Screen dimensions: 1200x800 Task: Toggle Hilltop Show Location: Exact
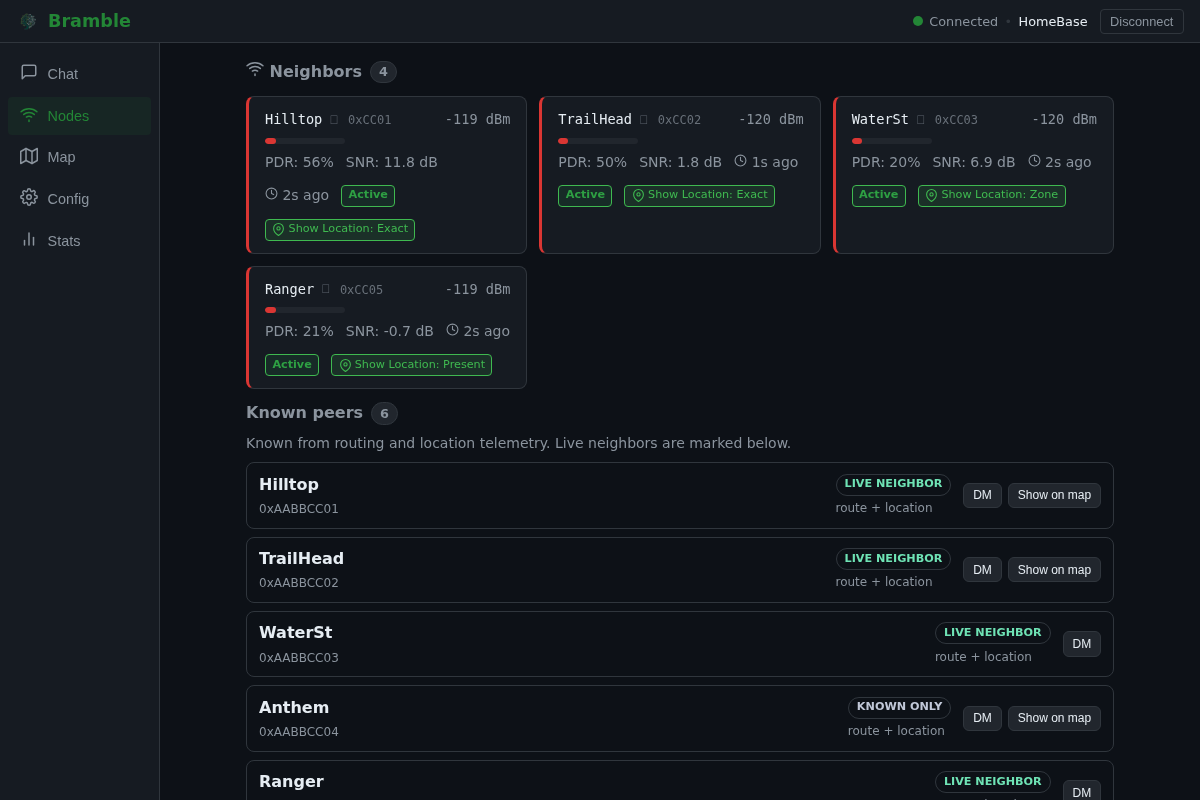coord(340,230)
